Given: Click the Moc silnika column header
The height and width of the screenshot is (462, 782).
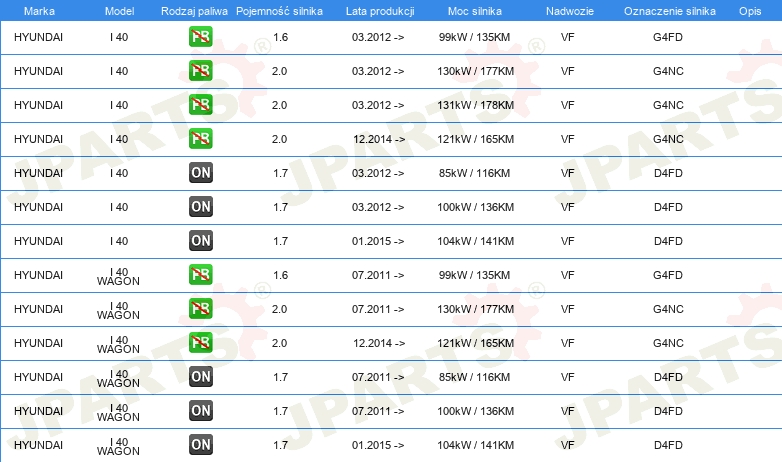Looking at the screenshot, I should point(475,11).
